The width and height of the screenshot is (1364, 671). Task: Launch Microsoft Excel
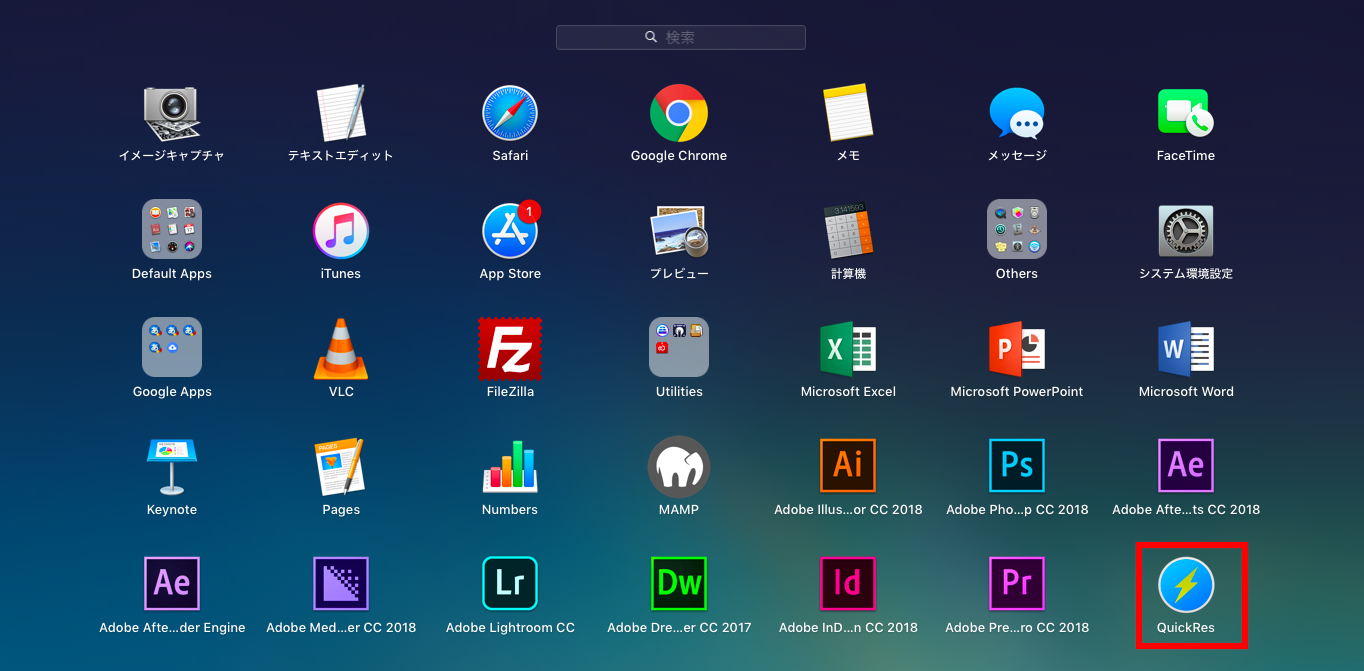pyautogui.click(x=848, y=349)
